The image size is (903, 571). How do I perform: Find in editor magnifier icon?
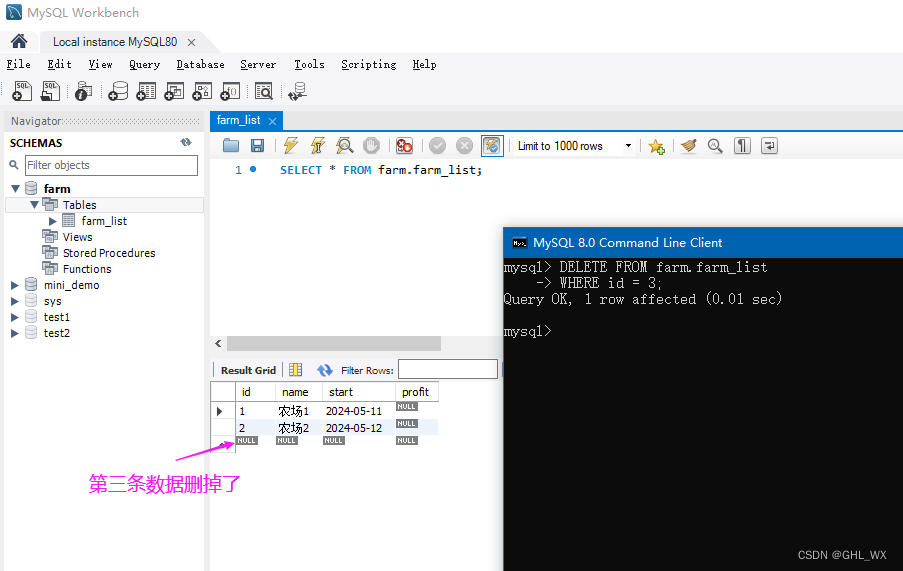pyautogui.click(x=715, y=146)
